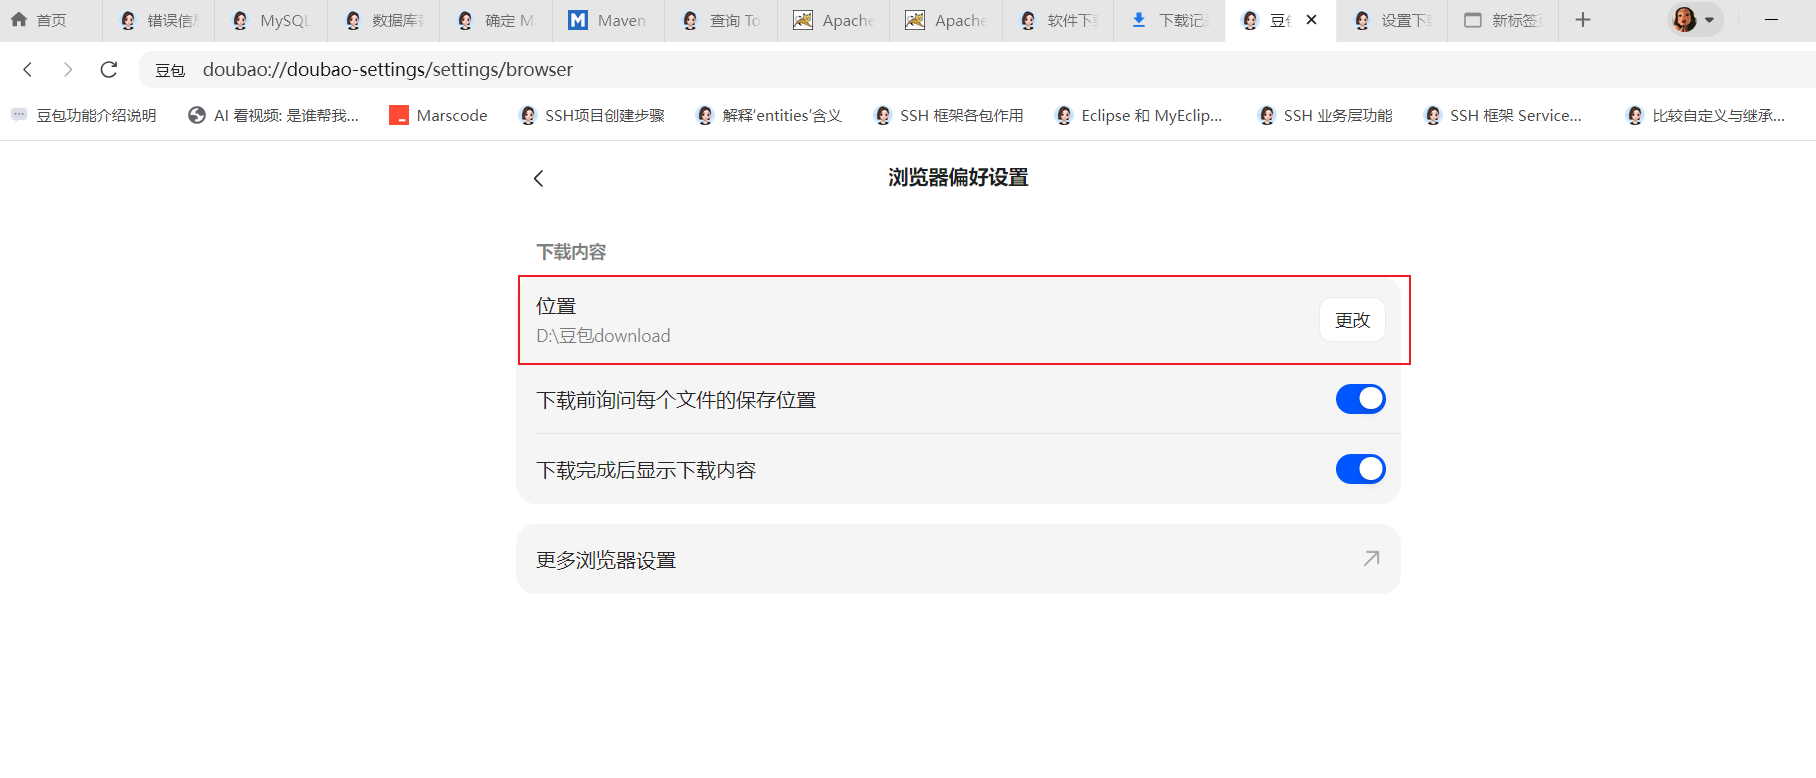This screenshot has height=778, width=1816.
Task: Open 更多浏览器设置 row
Action: pyautogui.click(x=958, y=559)
